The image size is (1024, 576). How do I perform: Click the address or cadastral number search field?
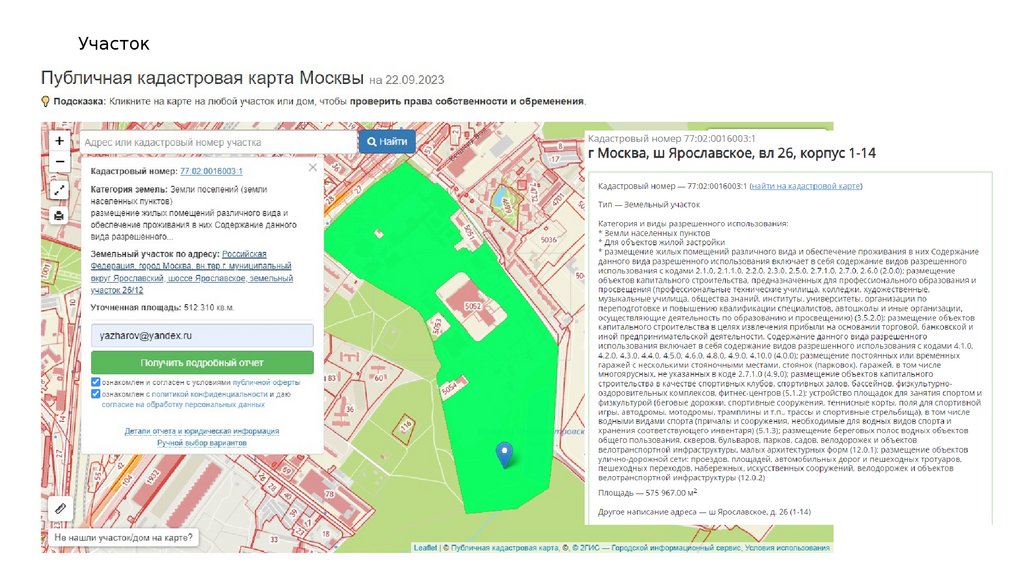pos(218,142)
